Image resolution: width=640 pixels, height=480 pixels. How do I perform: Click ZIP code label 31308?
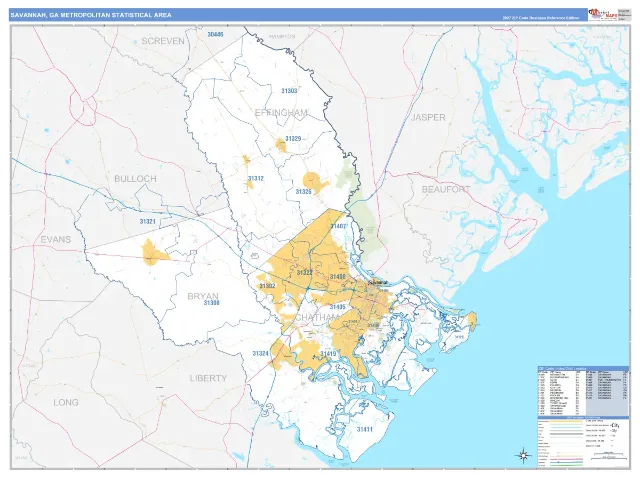point(211,303)
